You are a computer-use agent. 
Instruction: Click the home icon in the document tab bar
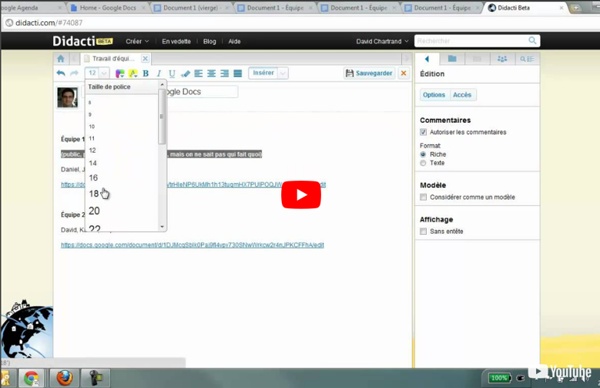[x=61, y=59]
